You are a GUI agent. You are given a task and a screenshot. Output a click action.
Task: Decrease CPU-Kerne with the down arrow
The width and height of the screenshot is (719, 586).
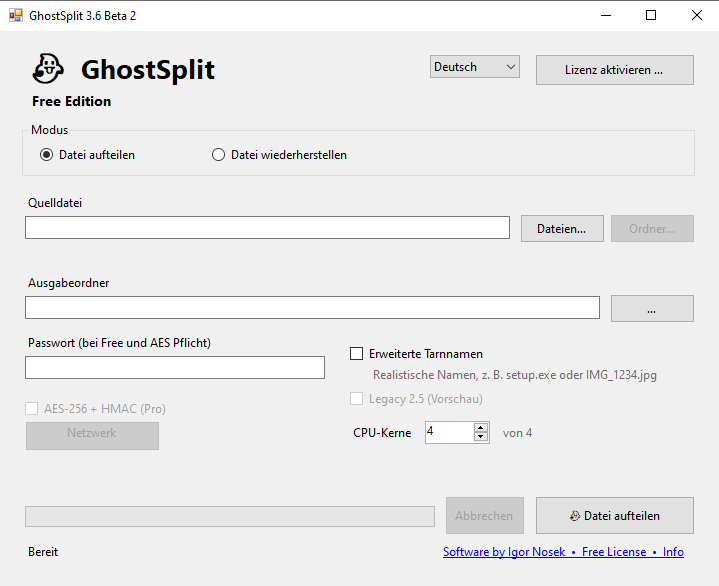481,437
